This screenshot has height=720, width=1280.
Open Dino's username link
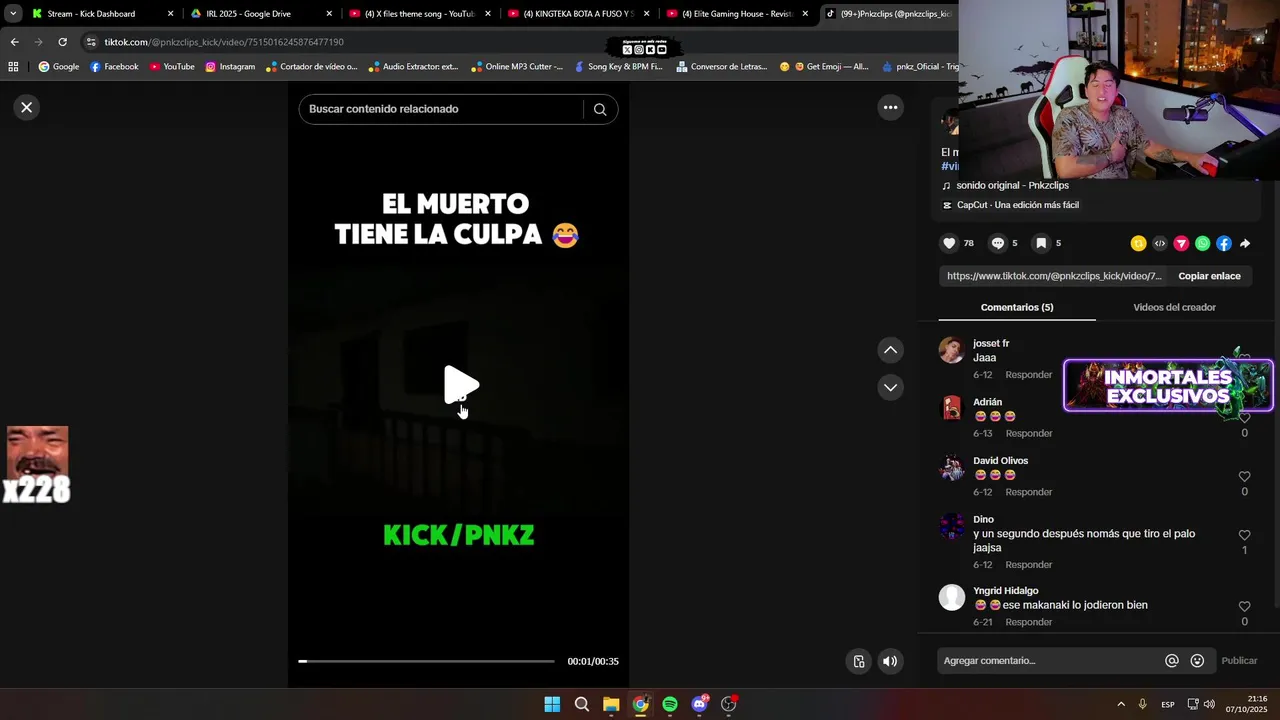click(x=983, y=519)
